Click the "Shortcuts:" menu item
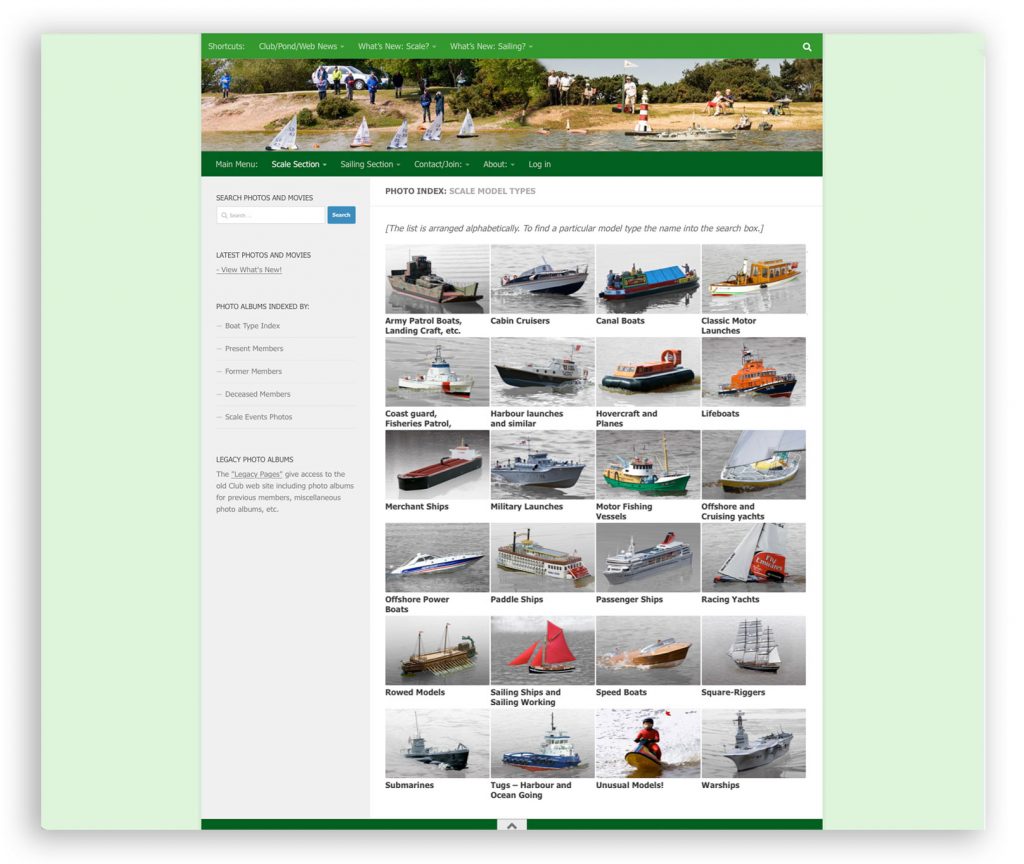1024x864 pixels. tap(226, 46)
